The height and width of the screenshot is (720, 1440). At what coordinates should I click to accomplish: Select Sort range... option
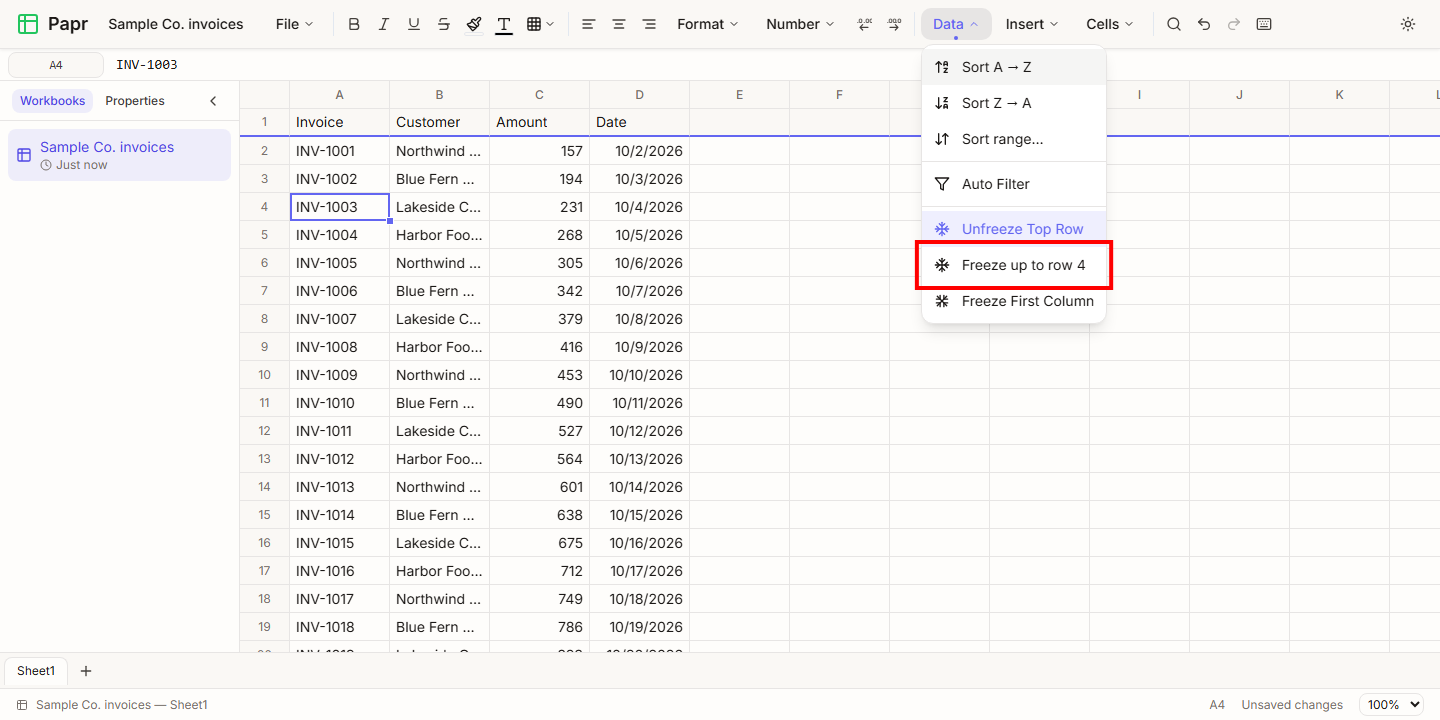point(1014,139)
